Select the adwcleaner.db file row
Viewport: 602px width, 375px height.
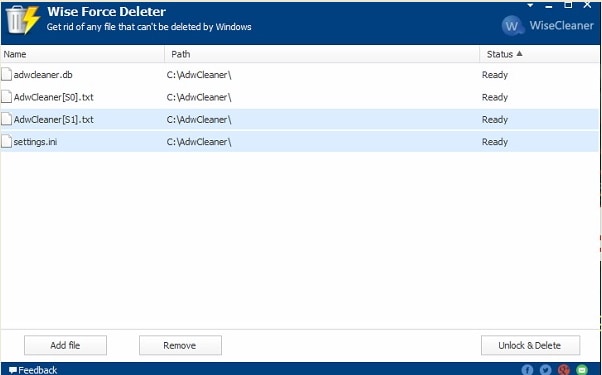(299, 75)
